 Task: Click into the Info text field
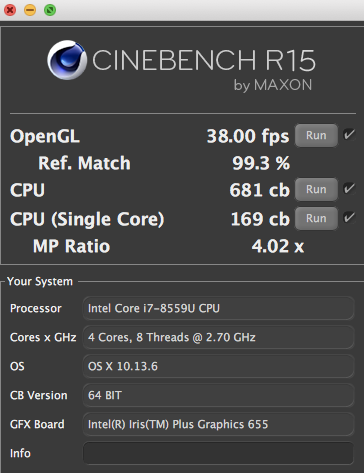[x=218, y=453]
